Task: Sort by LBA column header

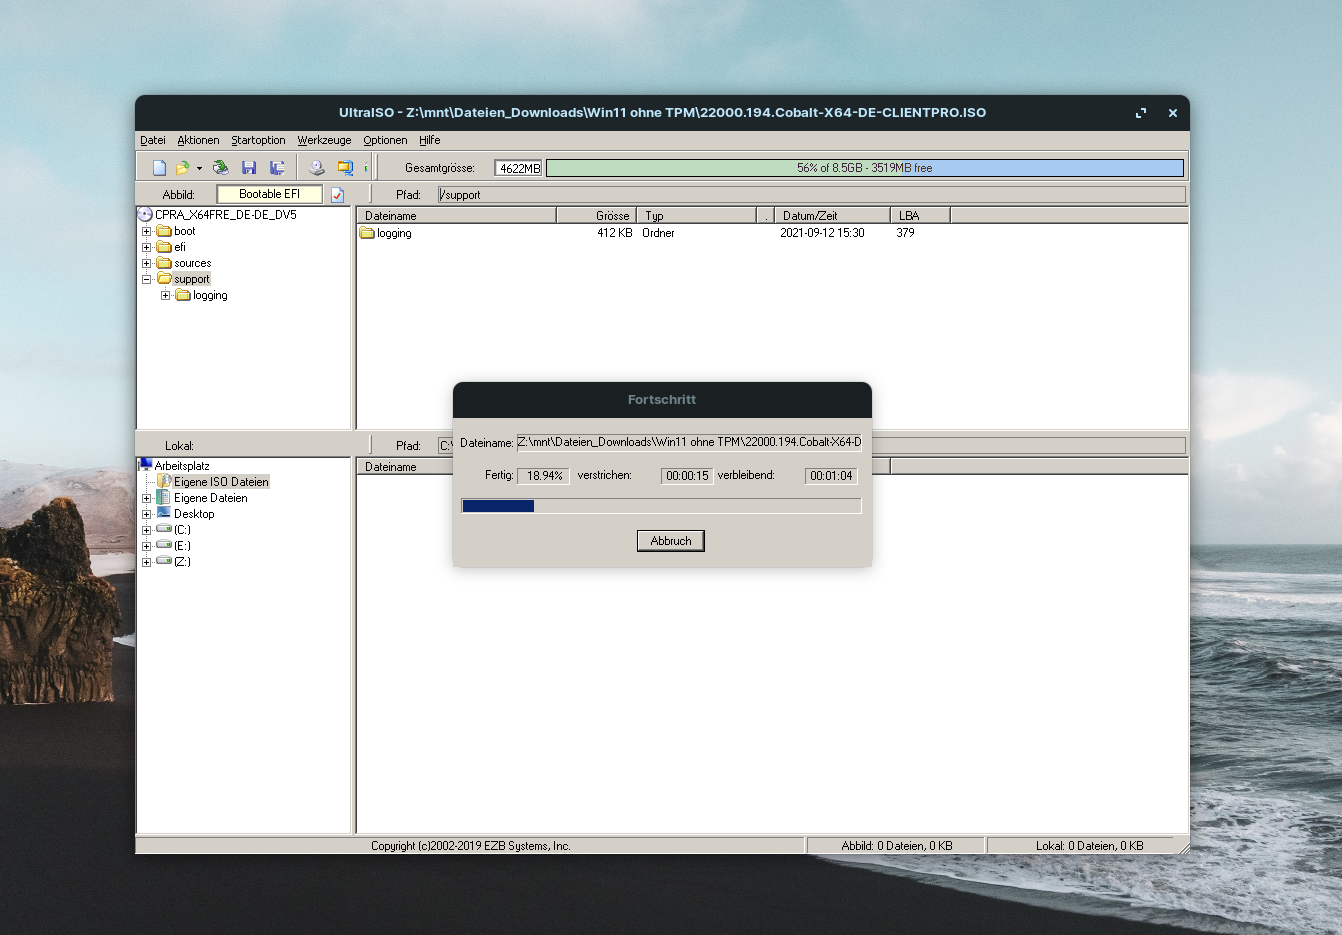Action: tap(920, 216)
